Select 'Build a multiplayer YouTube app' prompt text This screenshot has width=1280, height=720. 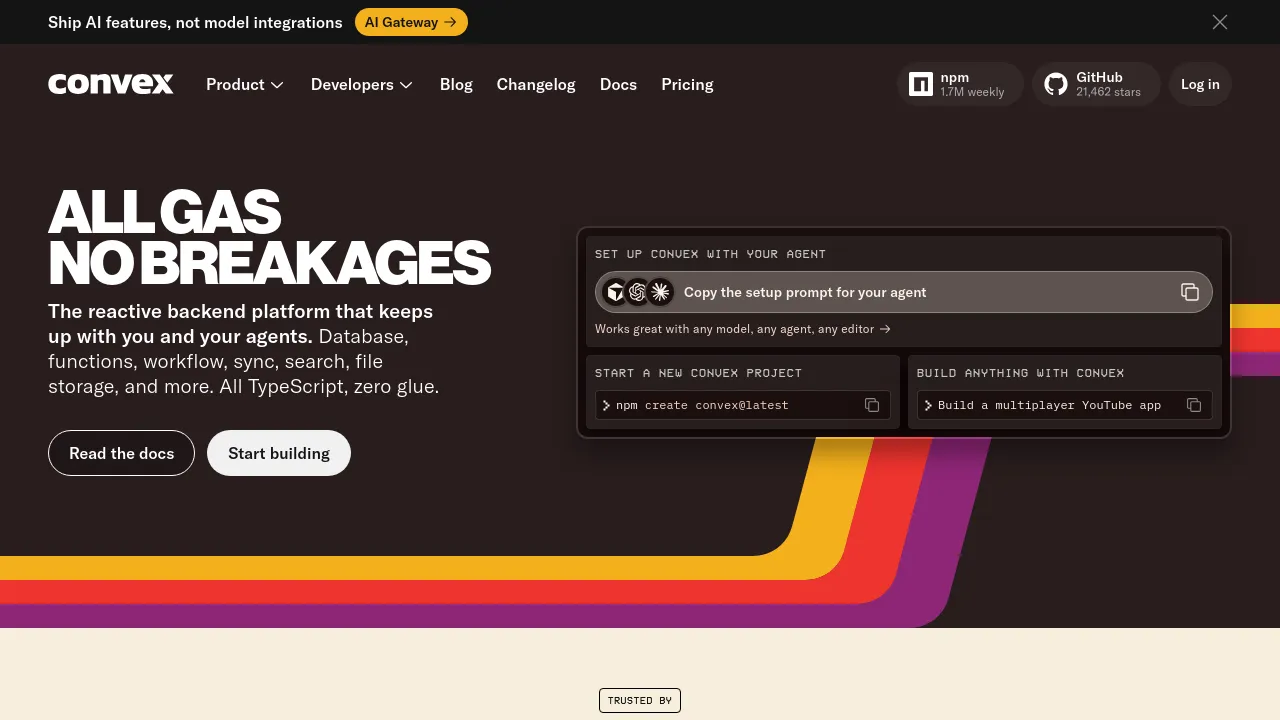[1049, 405]
